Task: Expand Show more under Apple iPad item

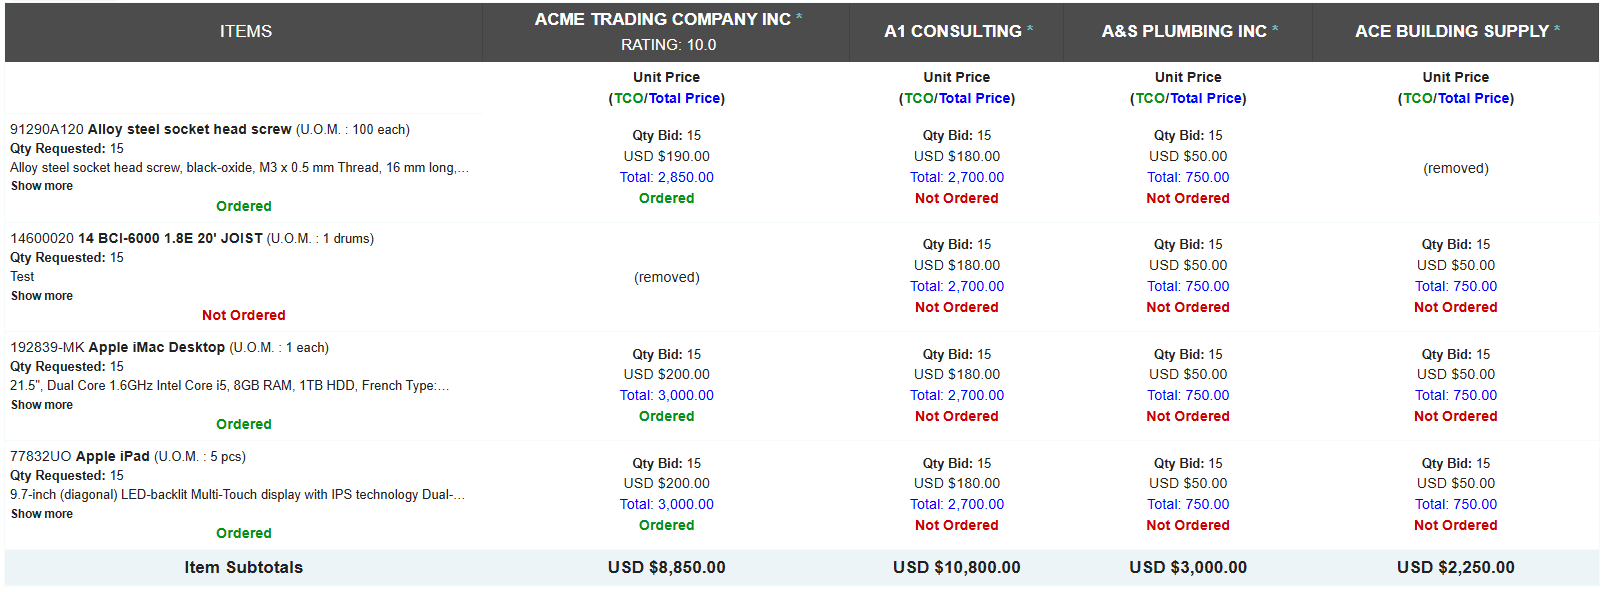Action: 42,514
